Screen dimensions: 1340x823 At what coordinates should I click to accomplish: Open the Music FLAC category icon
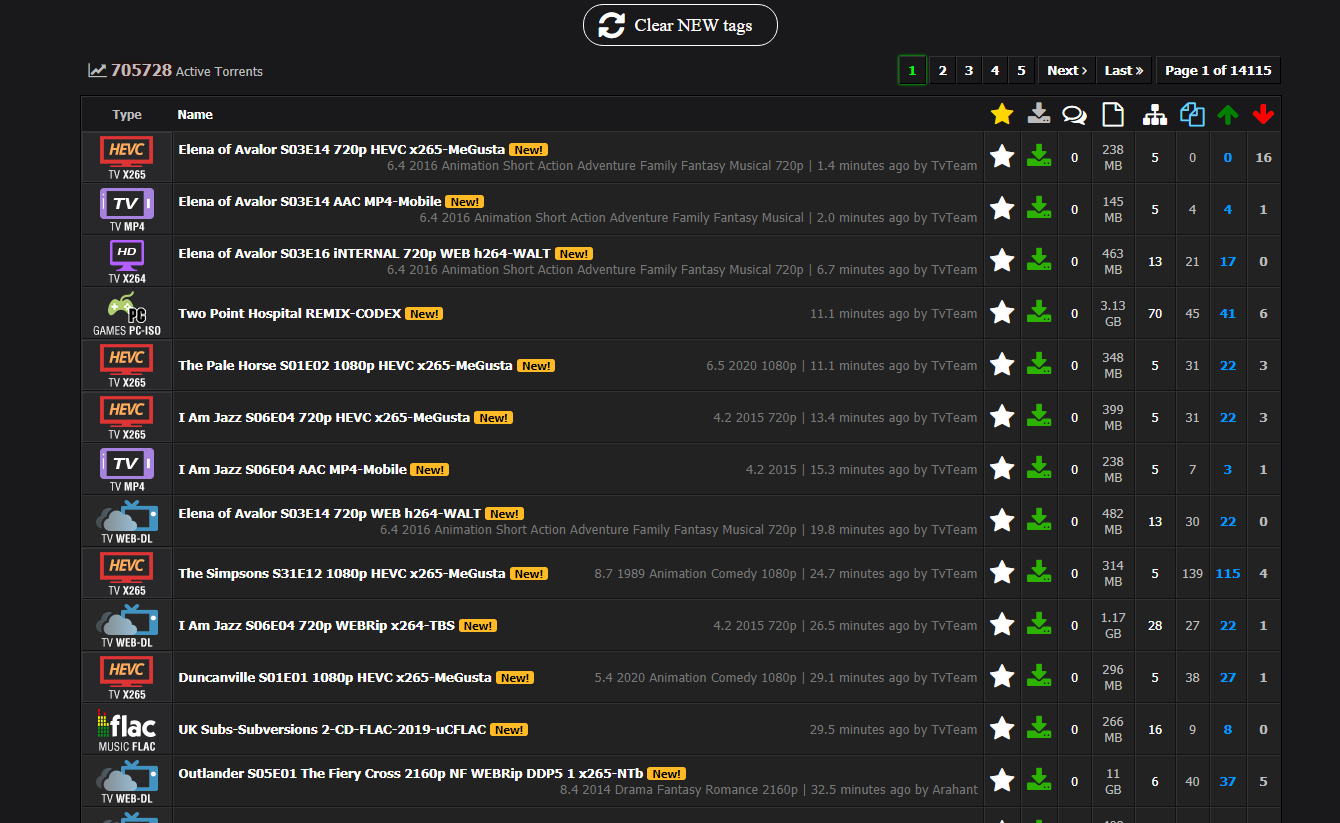(x=127, y=730)
